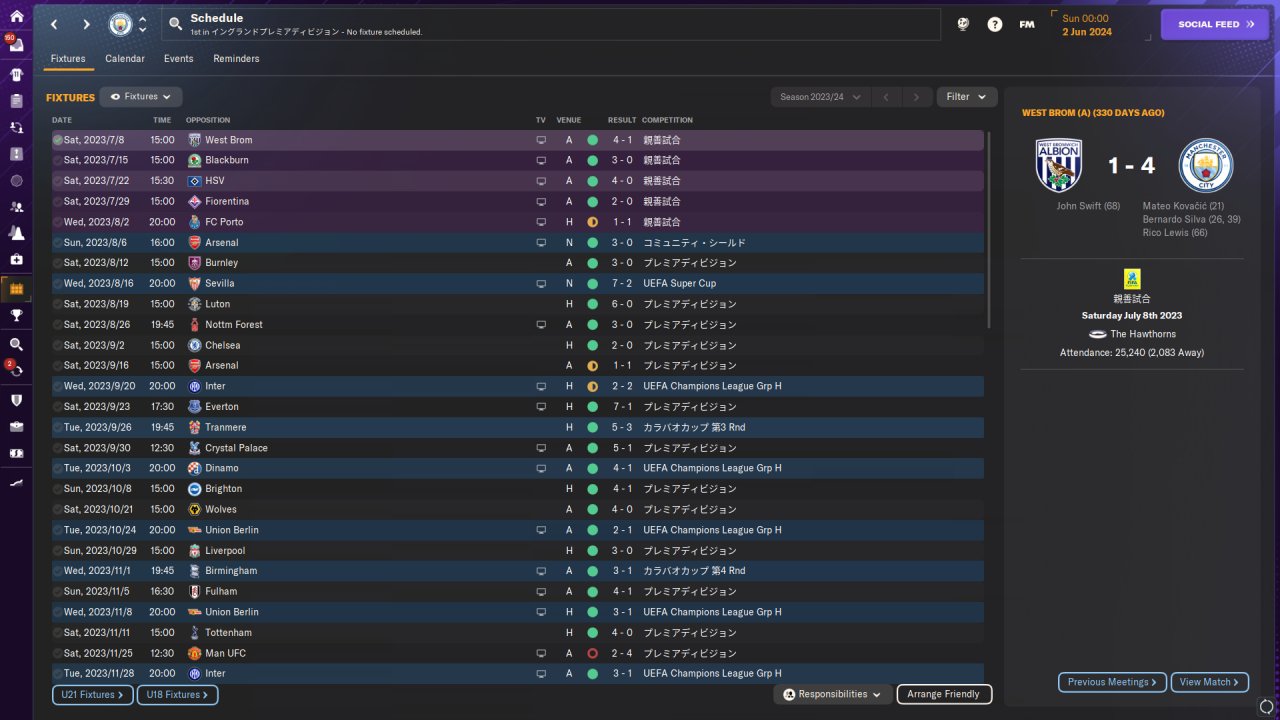Screen dimensions: 1280x720
Task: Select the radio circle for Burnley fixture
Action: (58, 263)
